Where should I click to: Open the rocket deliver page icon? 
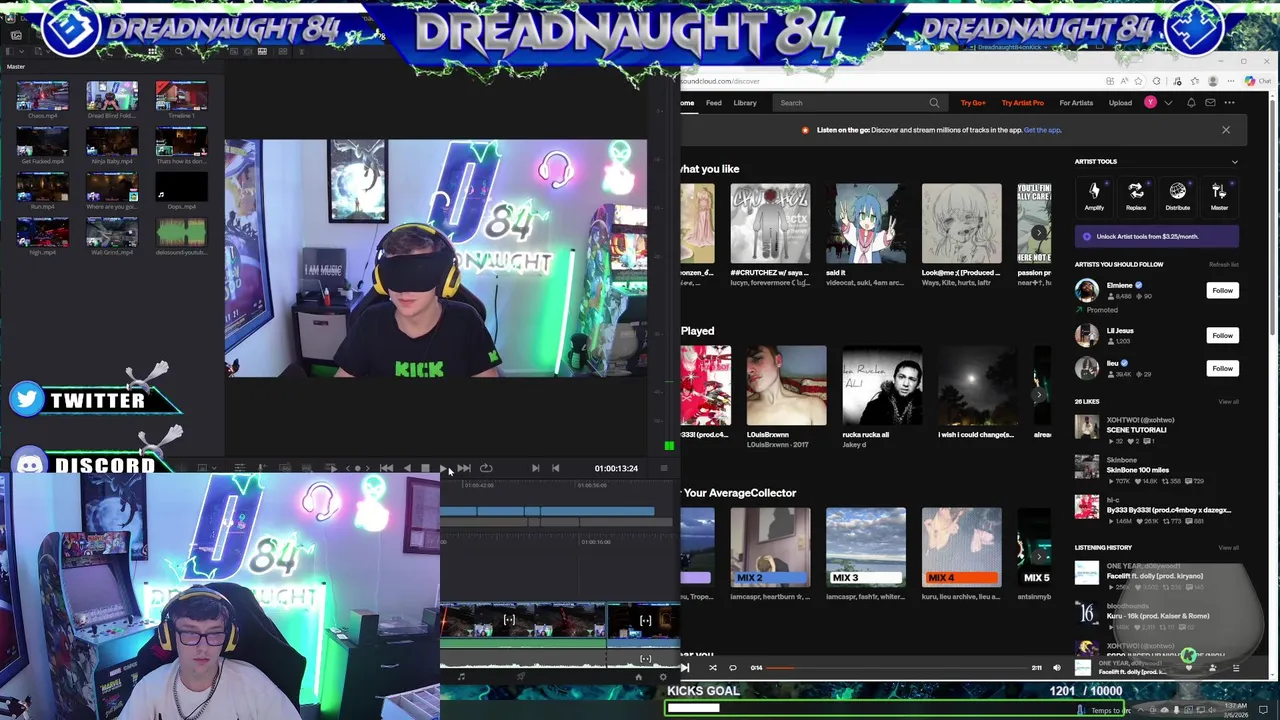click(x=521, y=677)
